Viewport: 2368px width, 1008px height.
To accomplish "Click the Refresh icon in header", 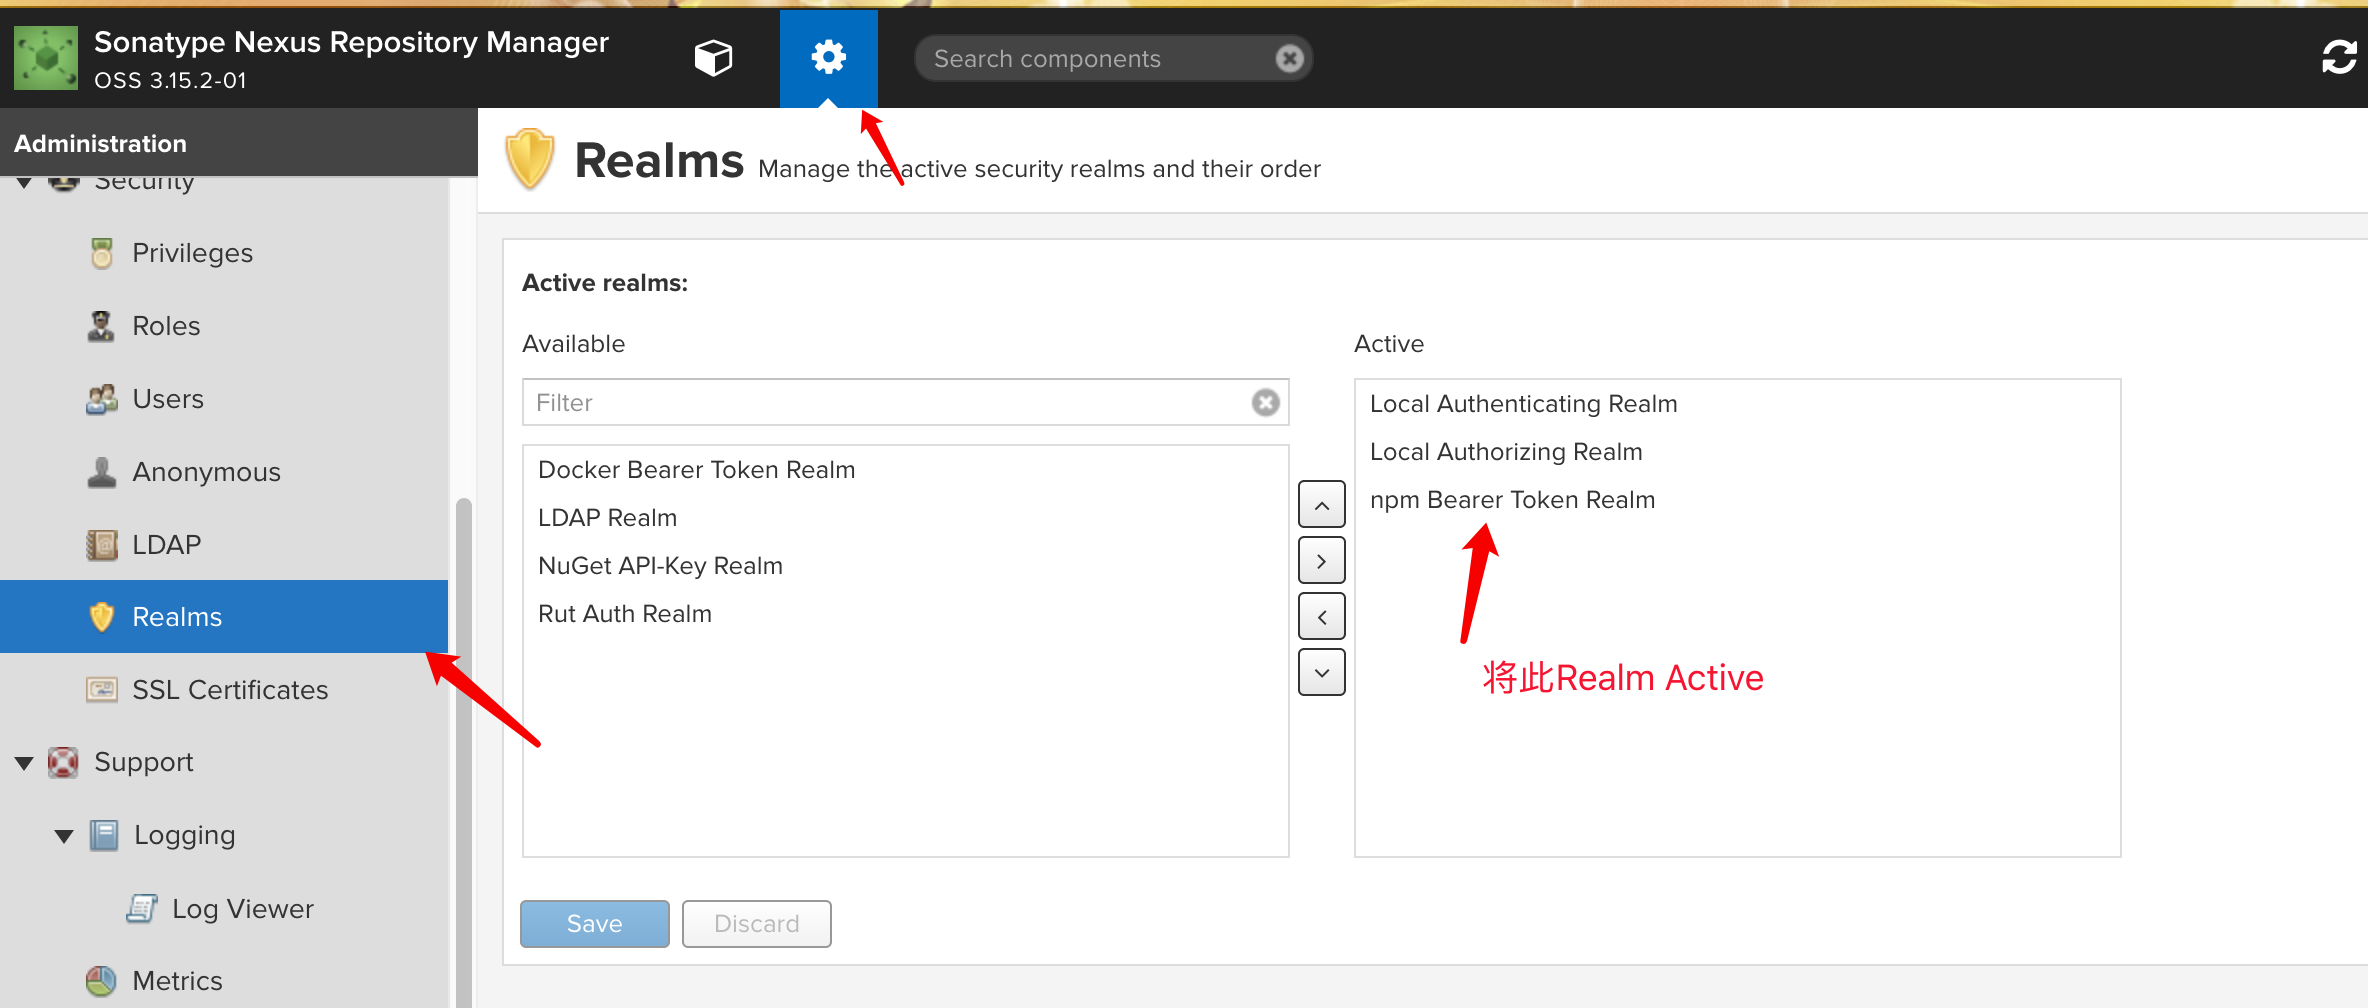I will (x=2339, y=57).
